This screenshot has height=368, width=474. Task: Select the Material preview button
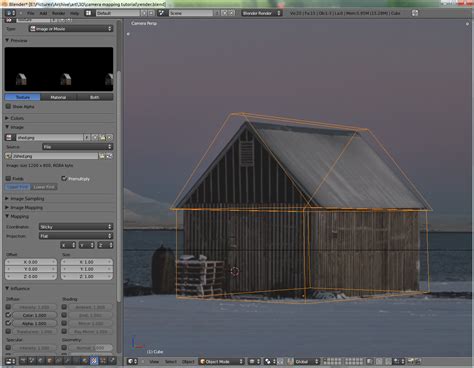[x=58, y=97]
